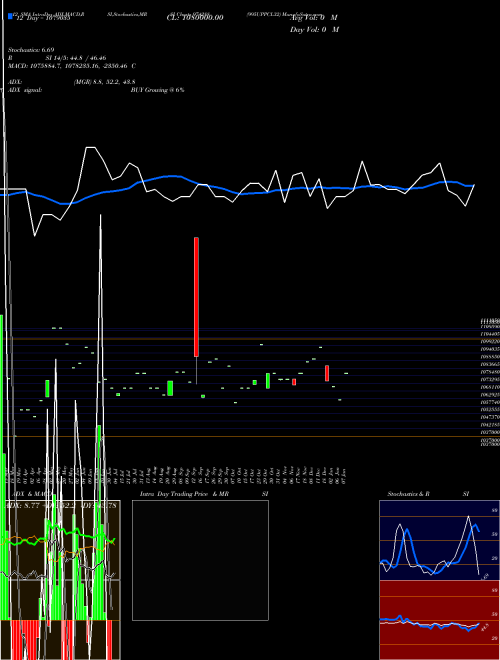Select the '12 Day = 1079035' SMA label
Screen dimensions: 500x660
point(43,18)
